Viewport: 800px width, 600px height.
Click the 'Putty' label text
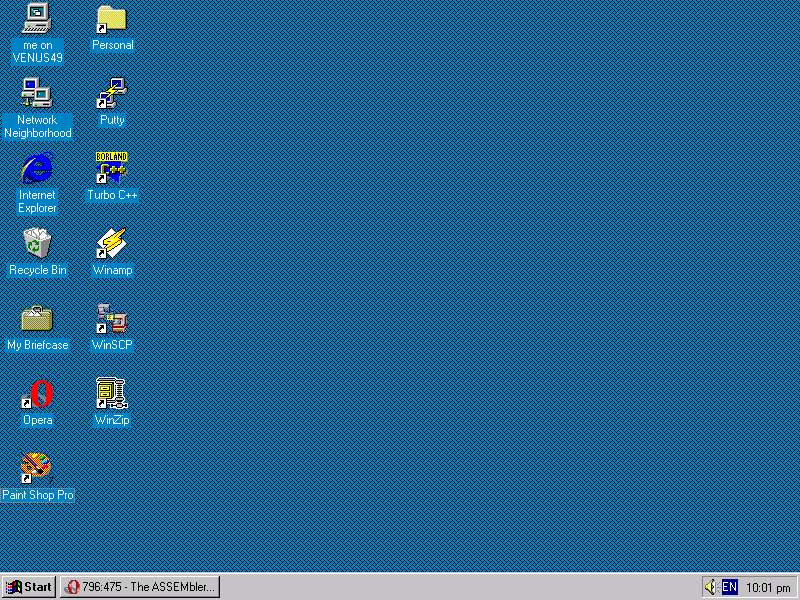pos(112,120)
